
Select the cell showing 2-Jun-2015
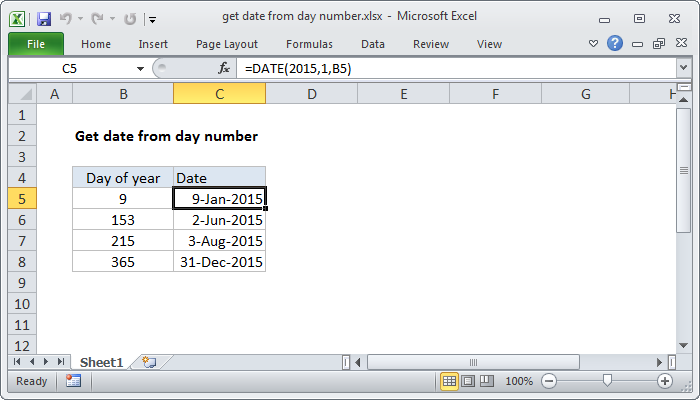[x=220, y=220]
